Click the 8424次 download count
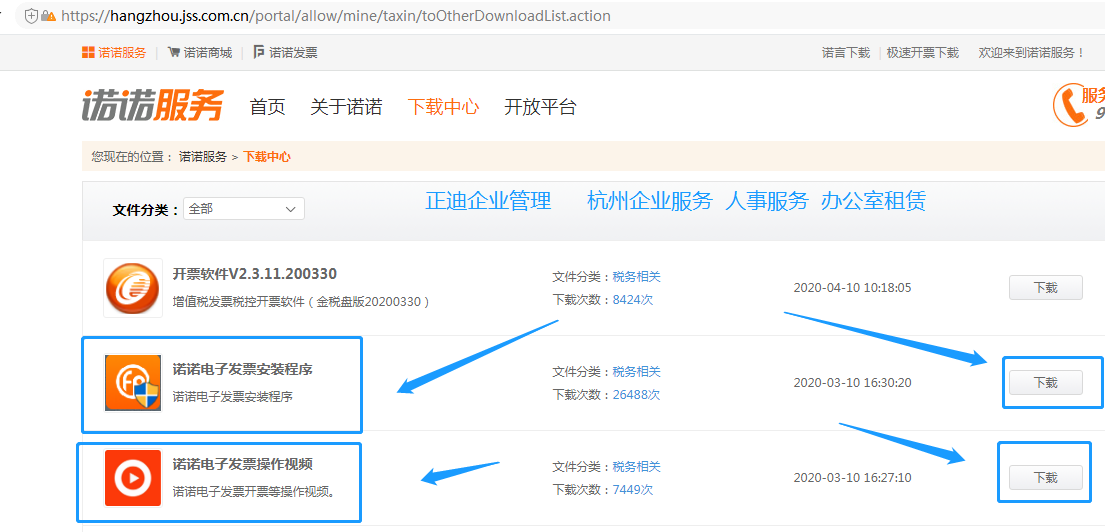Image resolution: width=1105 pixels, height=532 pixels. [633, 299]
